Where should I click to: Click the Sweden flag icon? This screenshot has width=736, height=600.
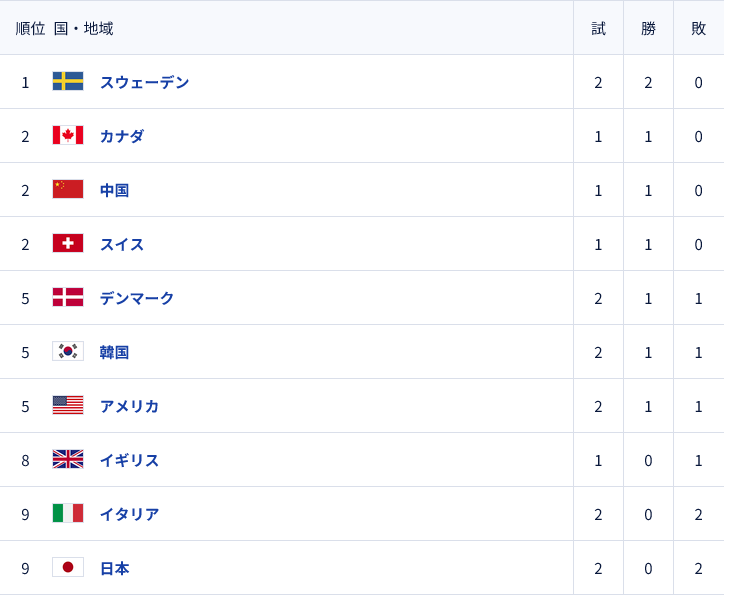click(68, 81)
